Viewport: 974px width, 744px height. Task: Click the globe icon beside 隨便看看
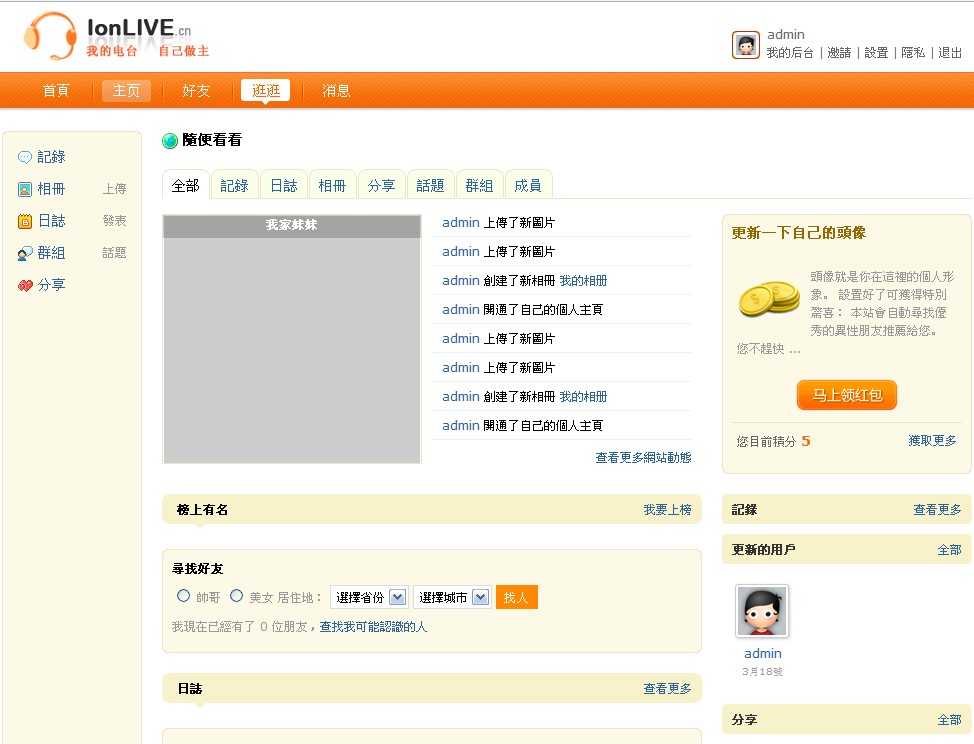point(170,141)
